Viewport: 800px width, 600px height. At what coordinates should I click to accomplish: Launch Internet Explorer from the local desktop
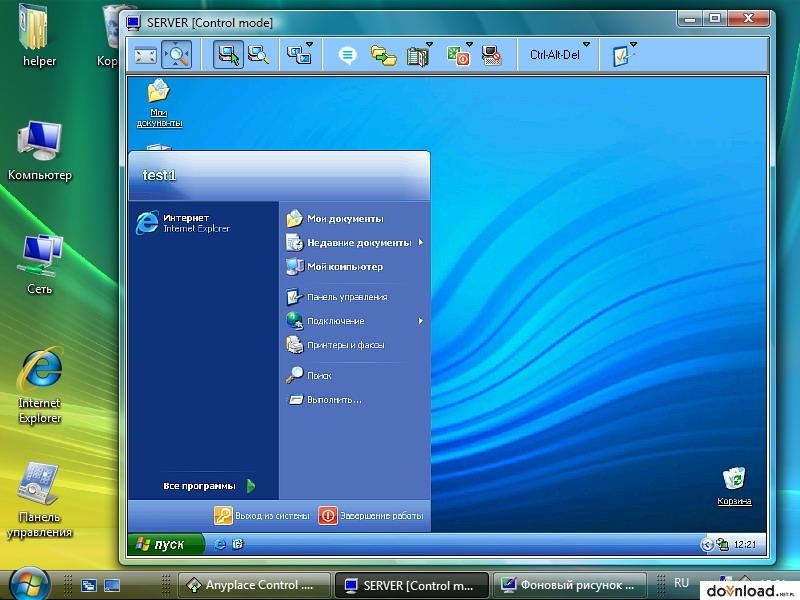point(40,386)
